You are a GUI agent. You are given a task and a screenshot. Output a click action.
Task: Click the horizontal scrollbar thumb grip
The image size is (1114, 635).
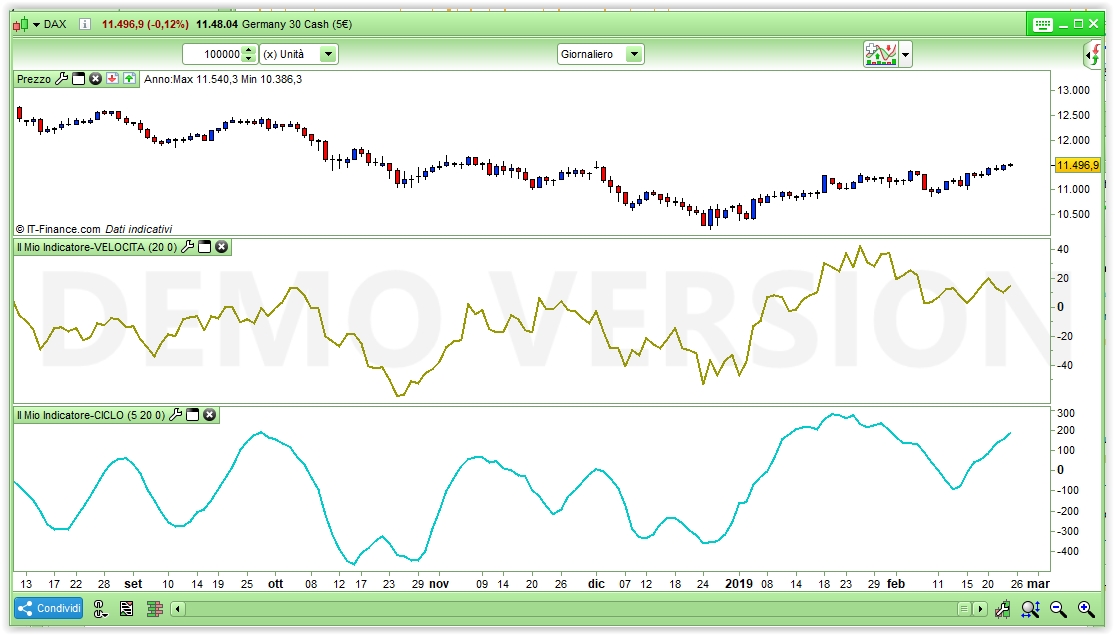tap(964, 609)
